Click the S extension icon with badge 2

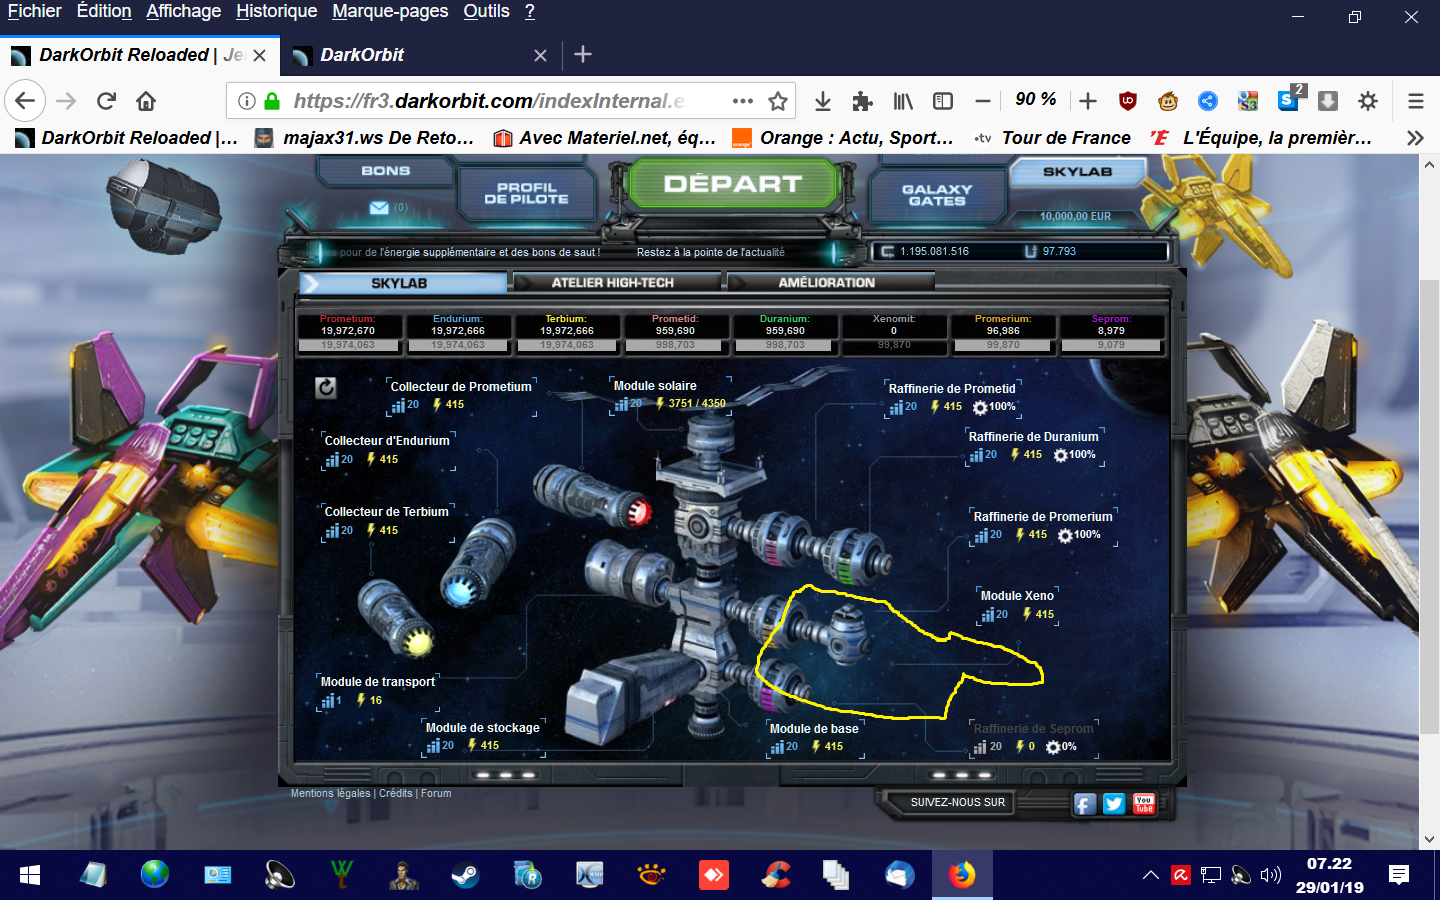pyautogui.click(x=1289, y=99)
